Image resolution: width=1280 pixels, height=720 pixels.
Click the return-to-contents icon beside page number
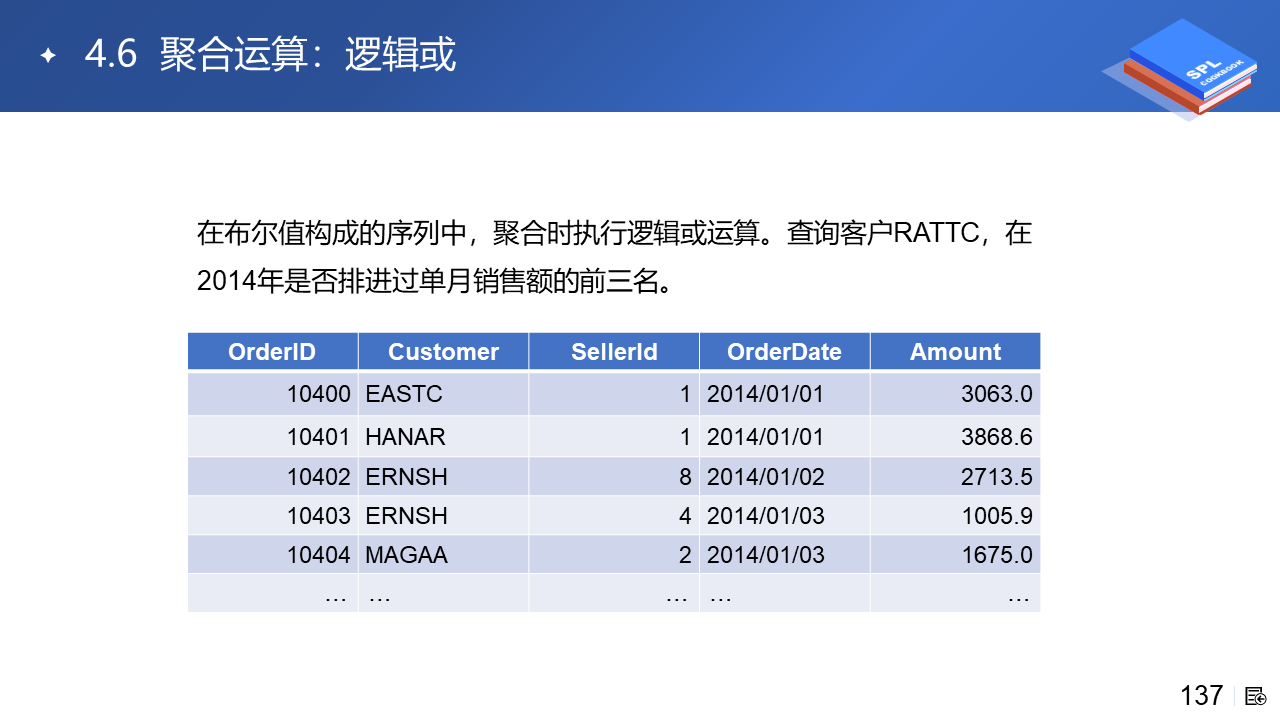tap(1256, 696)
